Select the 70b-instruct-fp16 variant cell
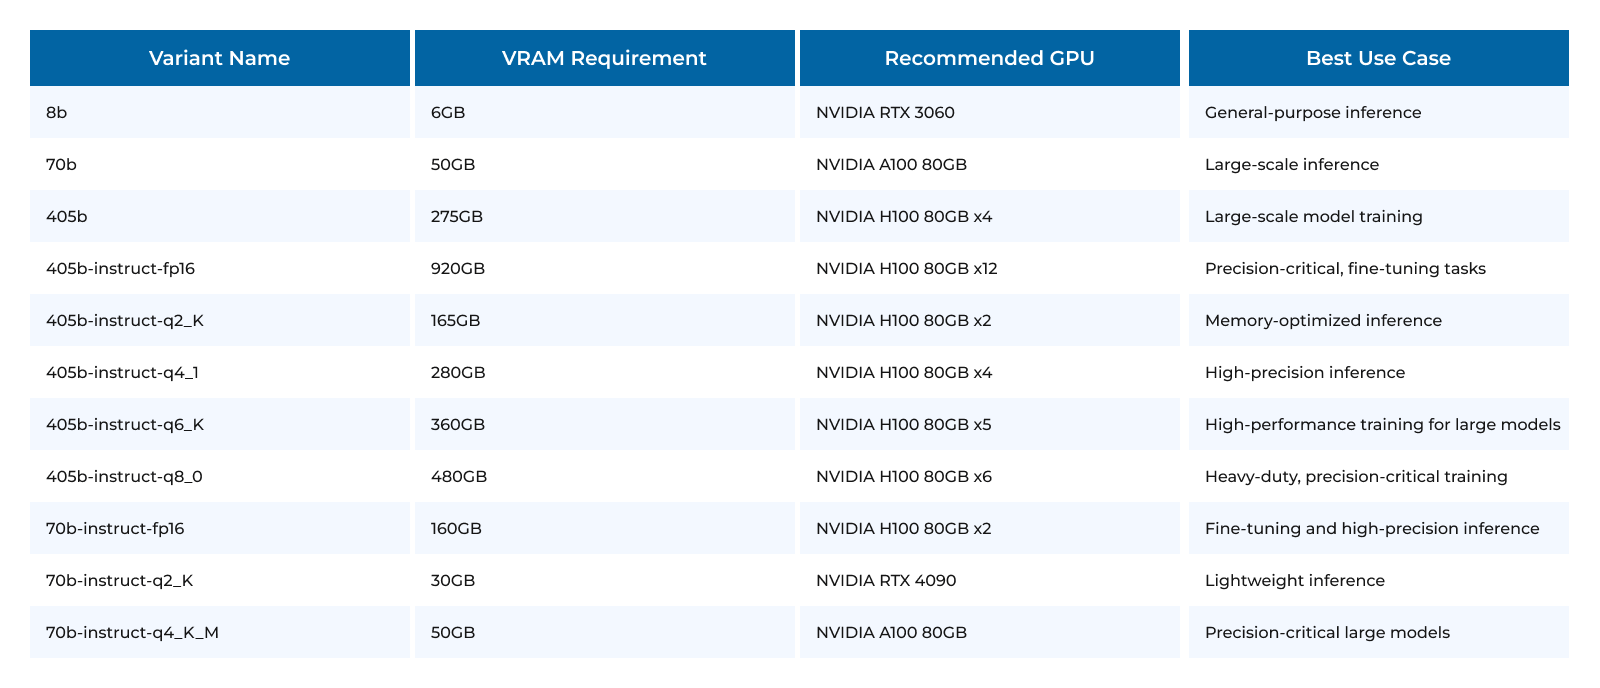This screenshot has height=688, width=1600. (x=115, y=529)
